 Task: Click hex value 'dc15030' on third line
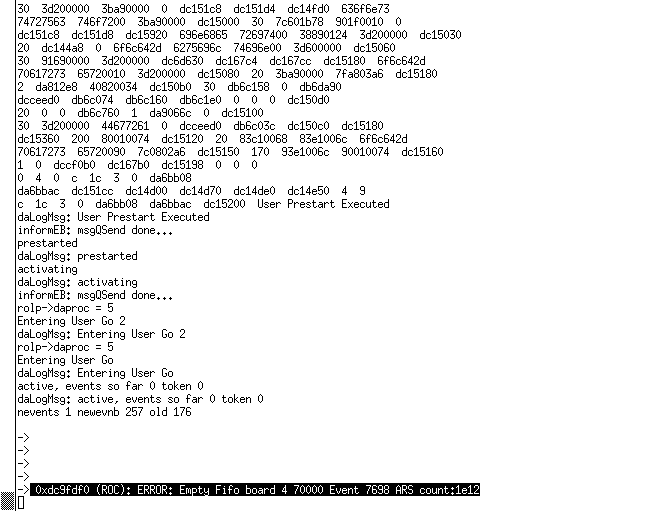[x=440, y=35]
